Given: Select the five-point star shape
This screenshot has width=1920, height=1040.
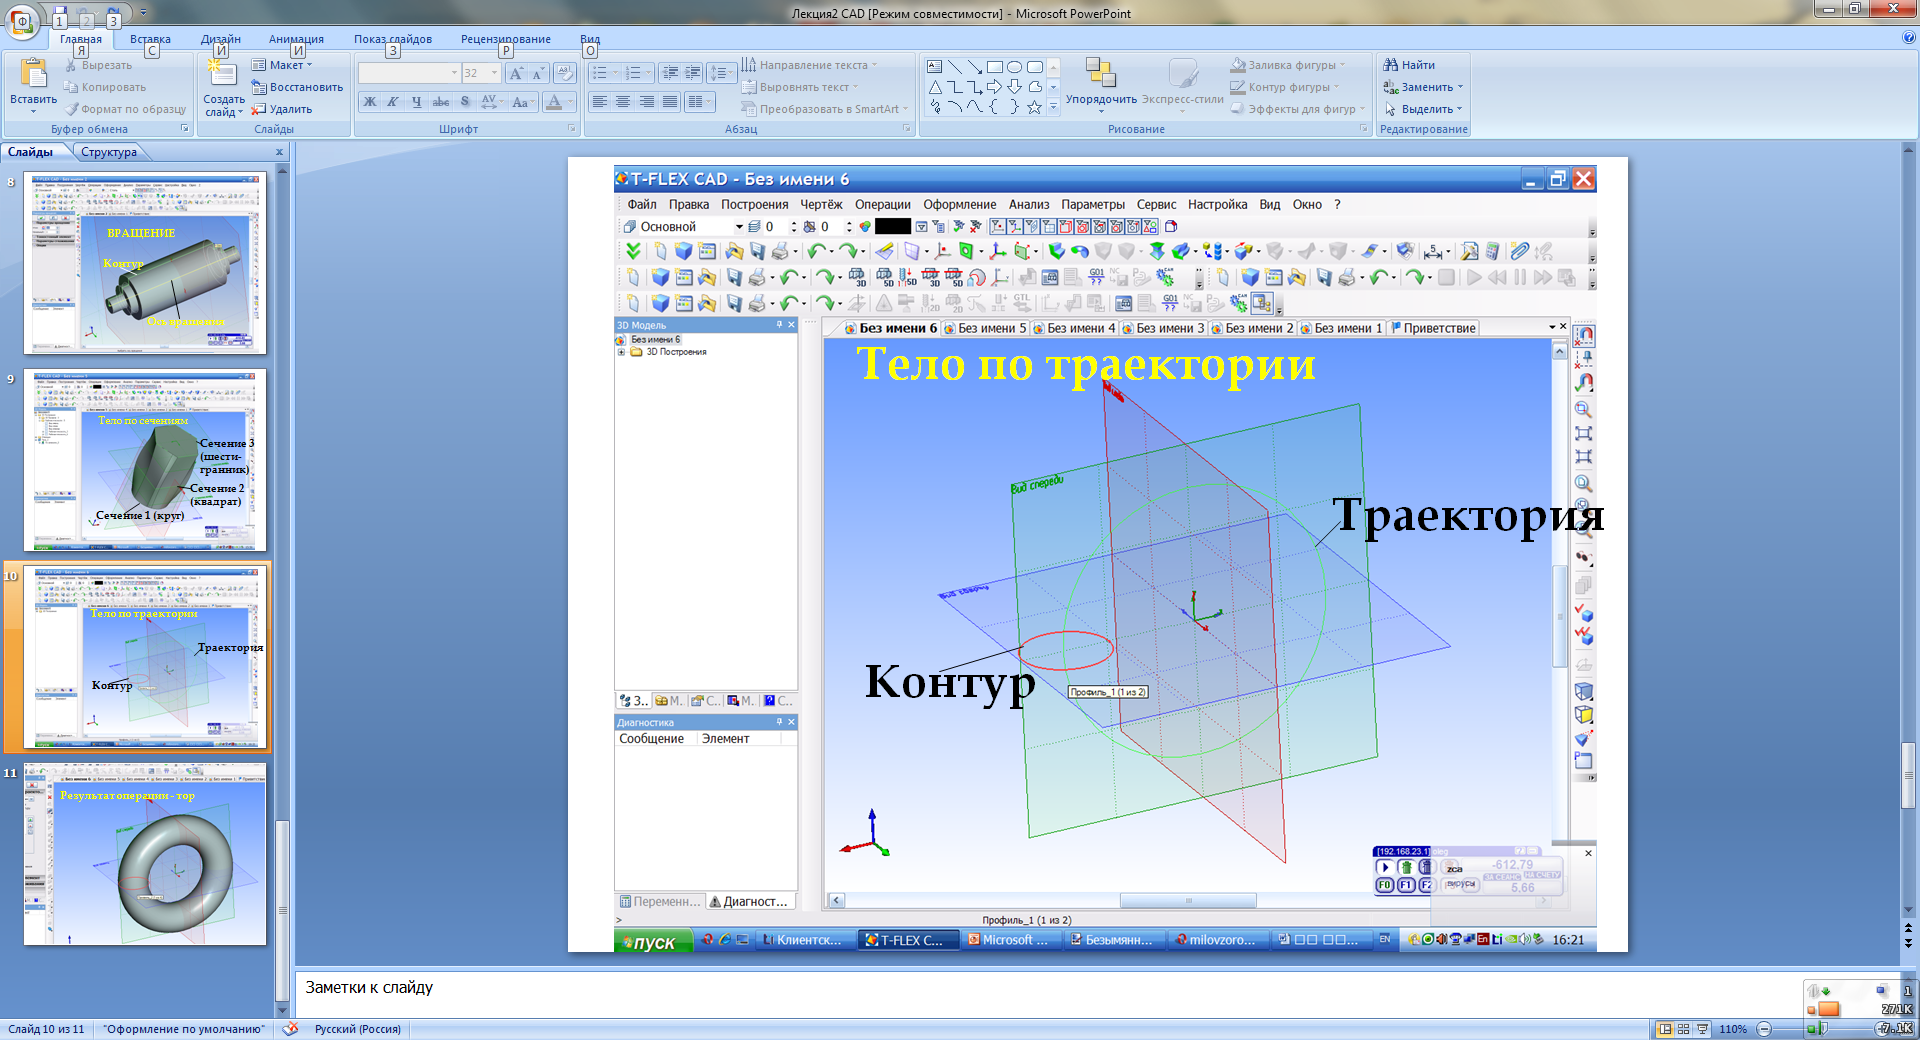Looking at the screenshot, I should pos(1034,107).
